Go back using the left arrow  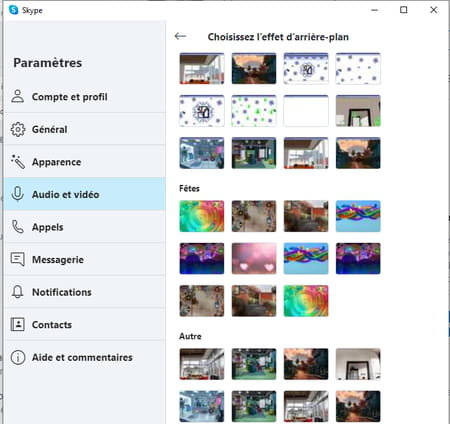pos(180,36)
